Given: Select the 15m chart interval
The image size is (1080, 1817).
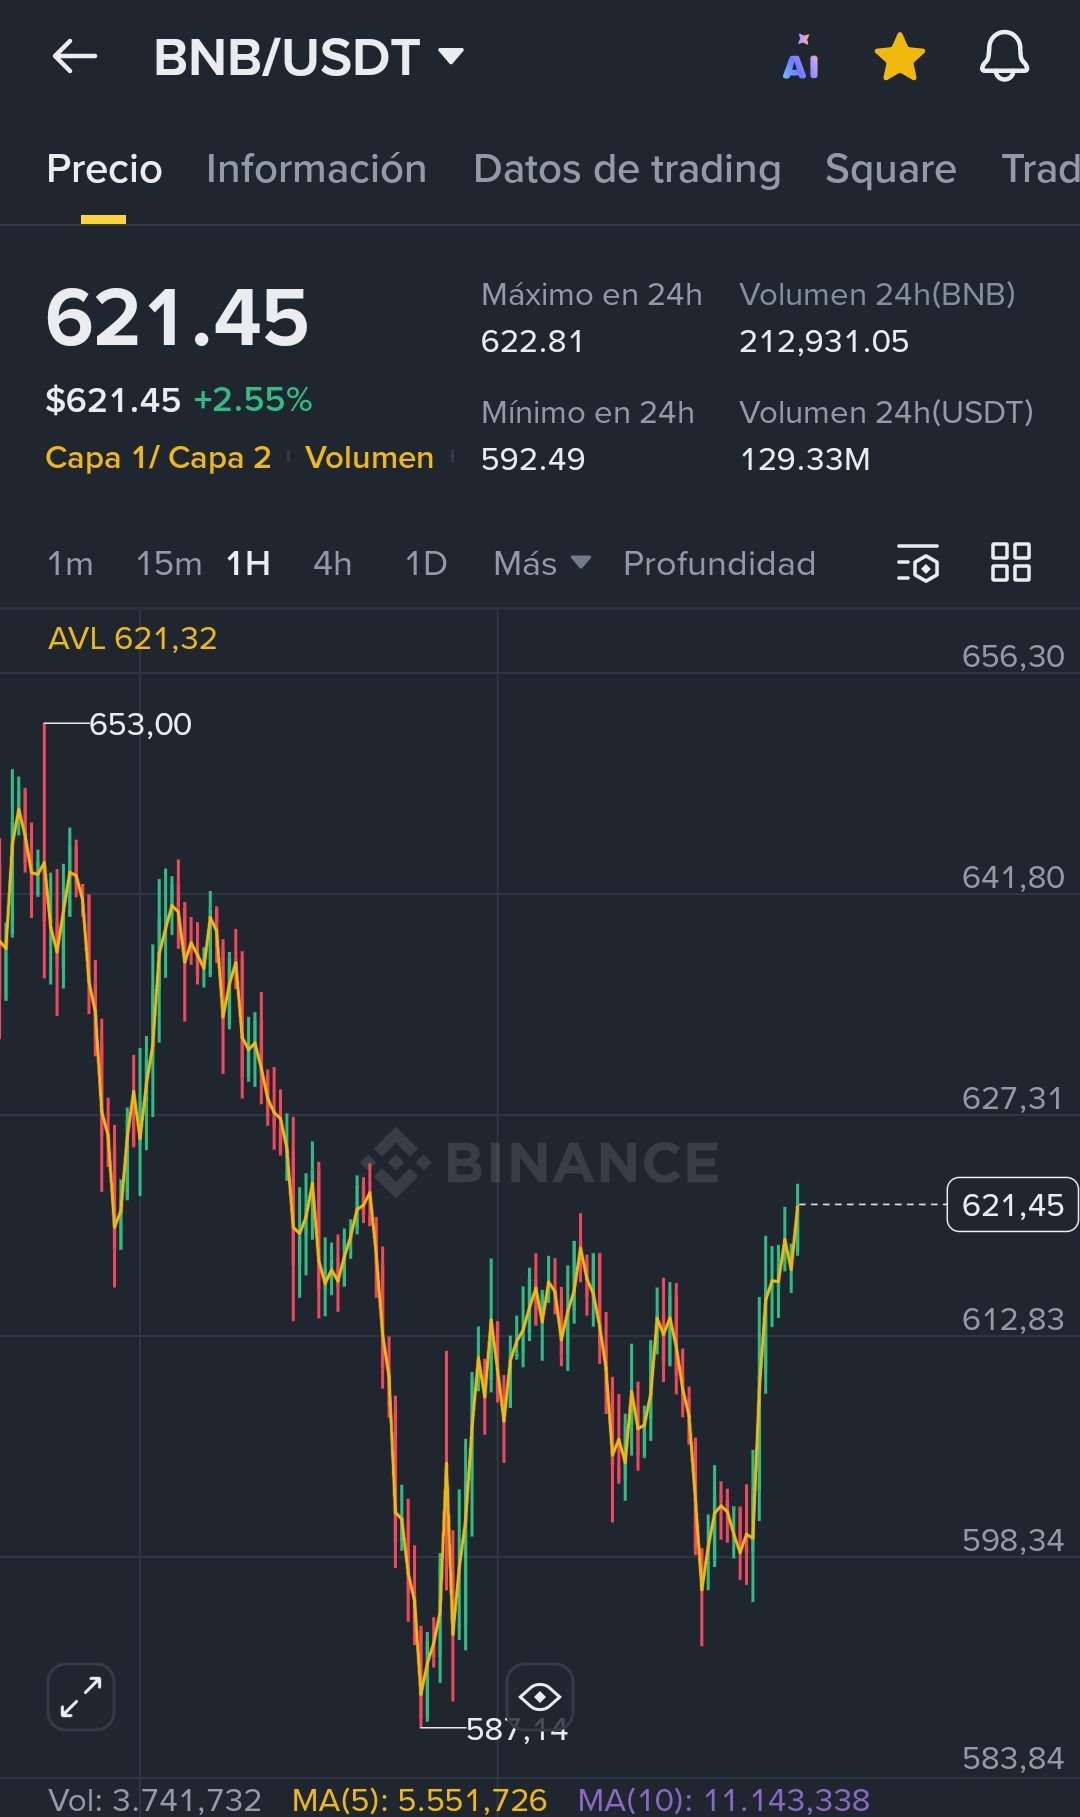Looking at the screenshot, I should [169, 563].
